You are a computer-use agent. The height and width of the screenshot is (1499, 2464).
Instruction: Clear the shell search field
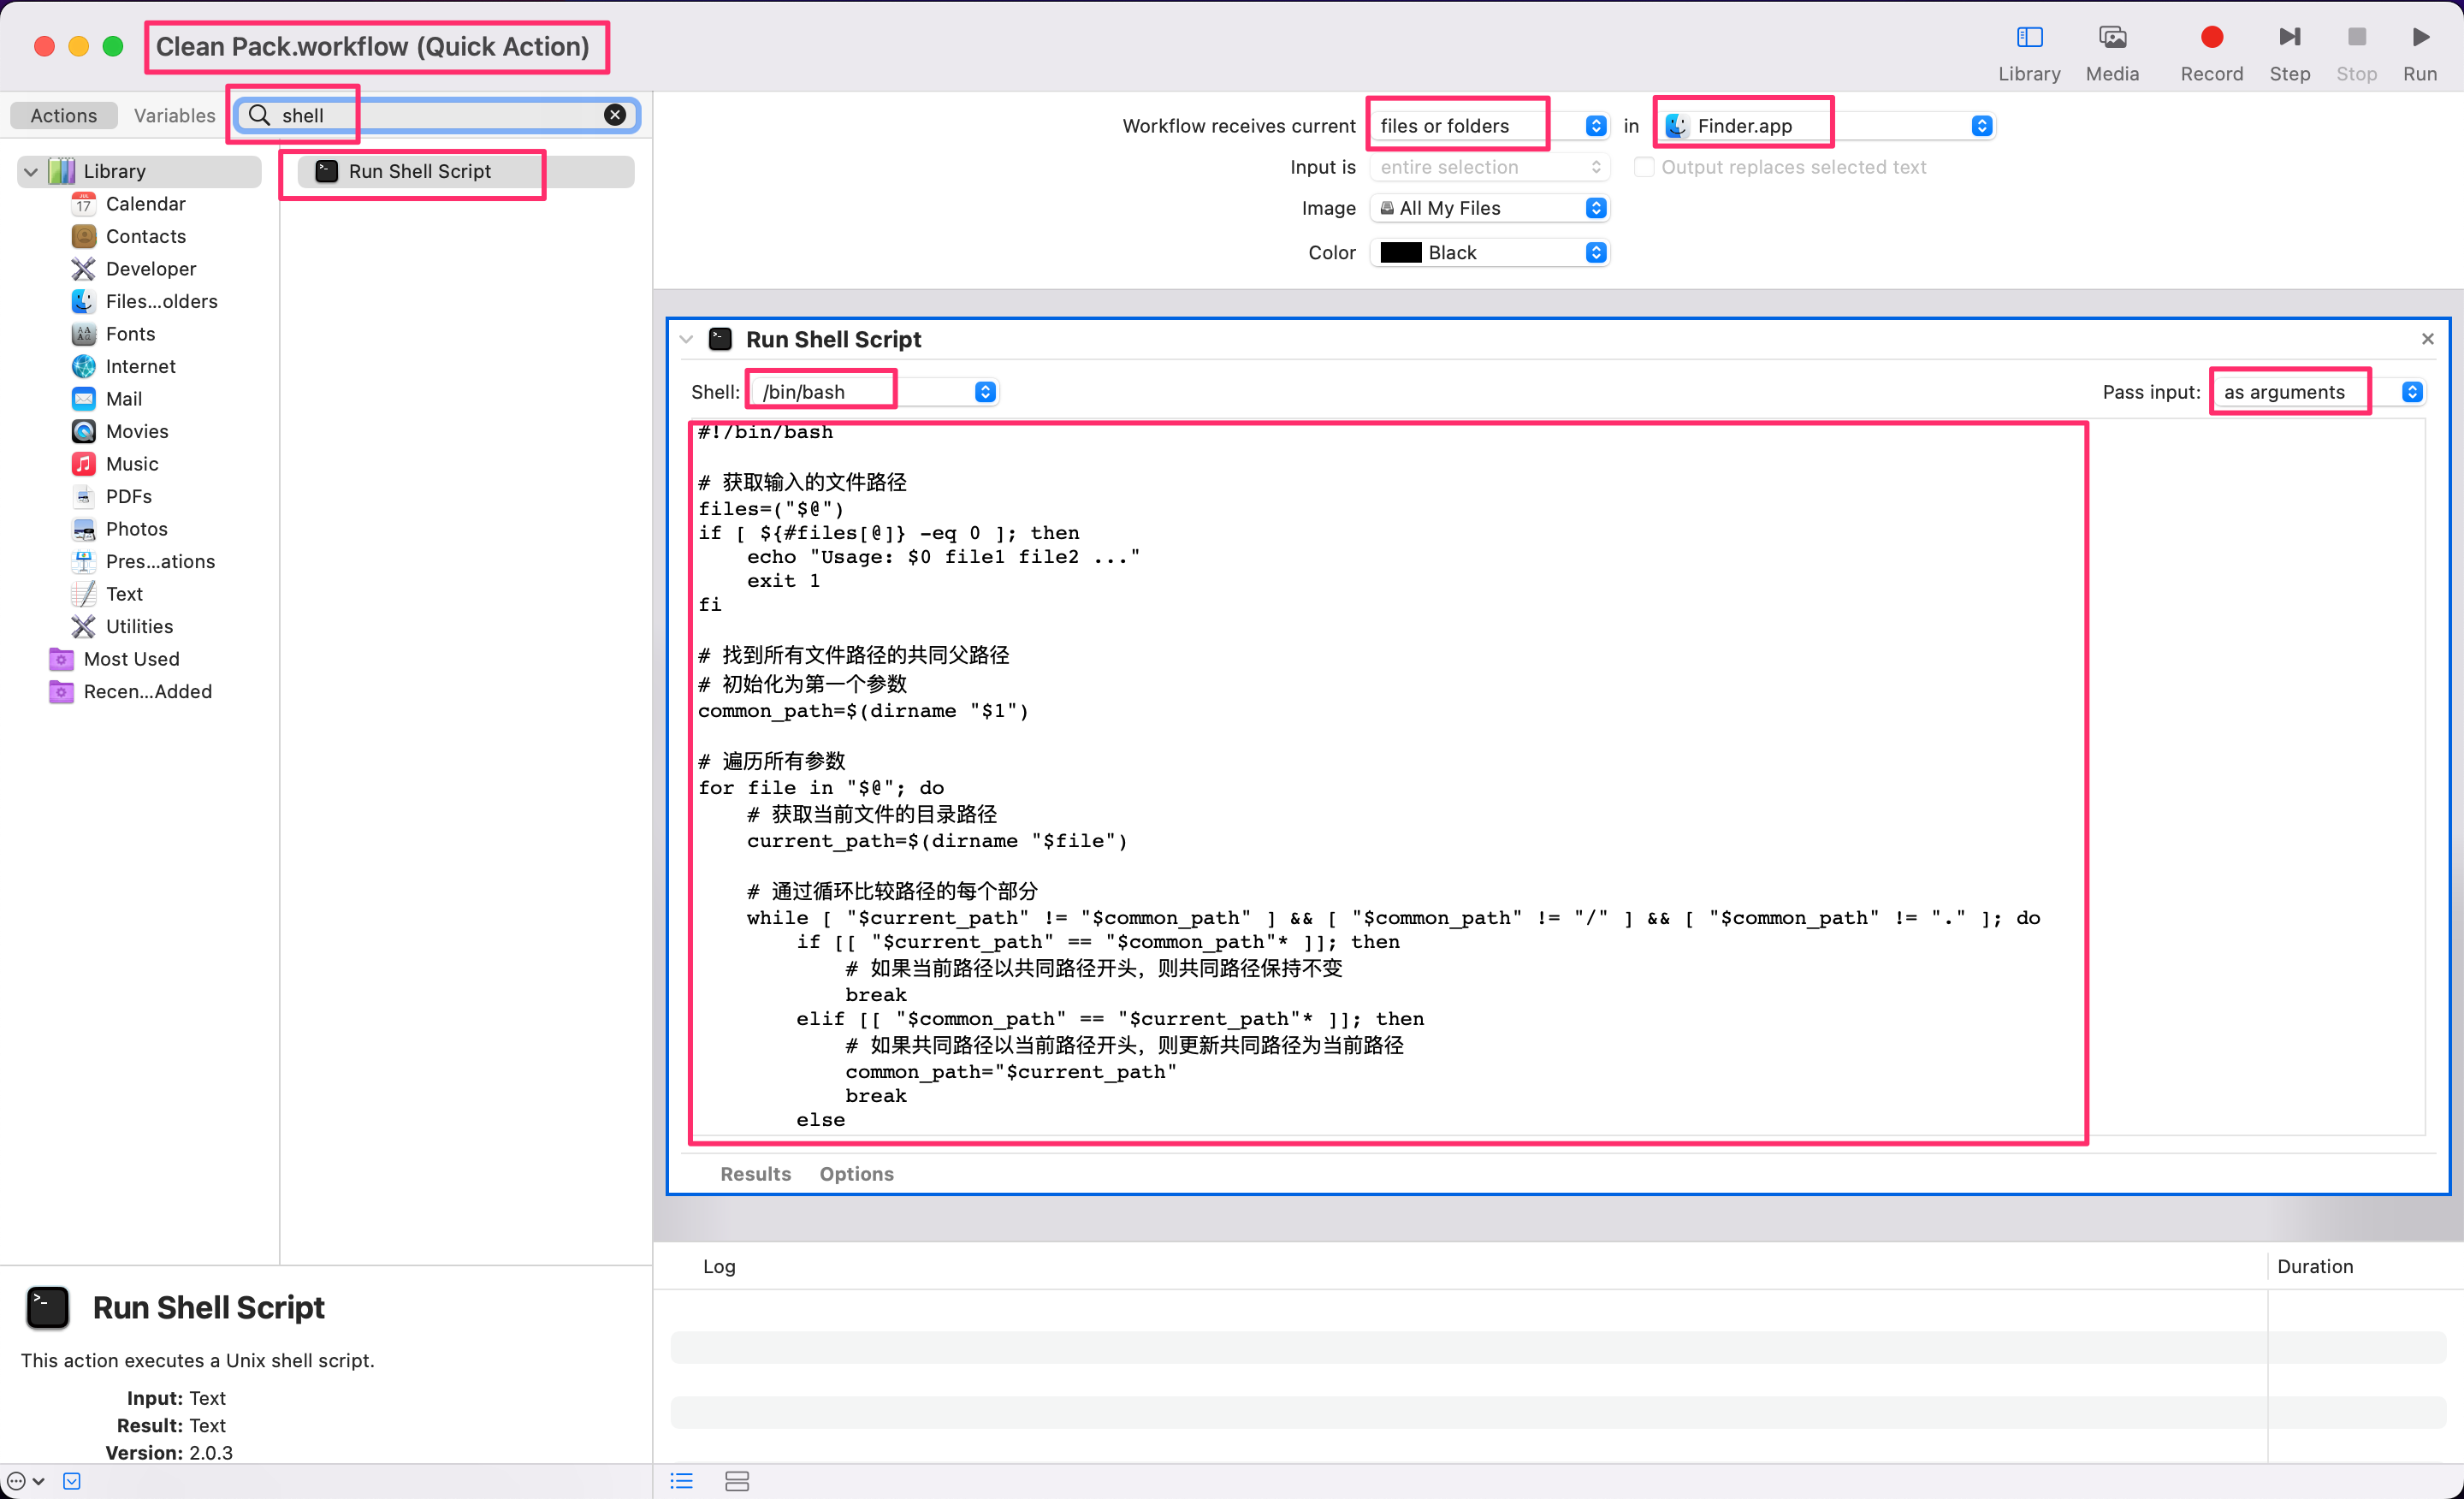pyautogui.click(x=615, y=115)
